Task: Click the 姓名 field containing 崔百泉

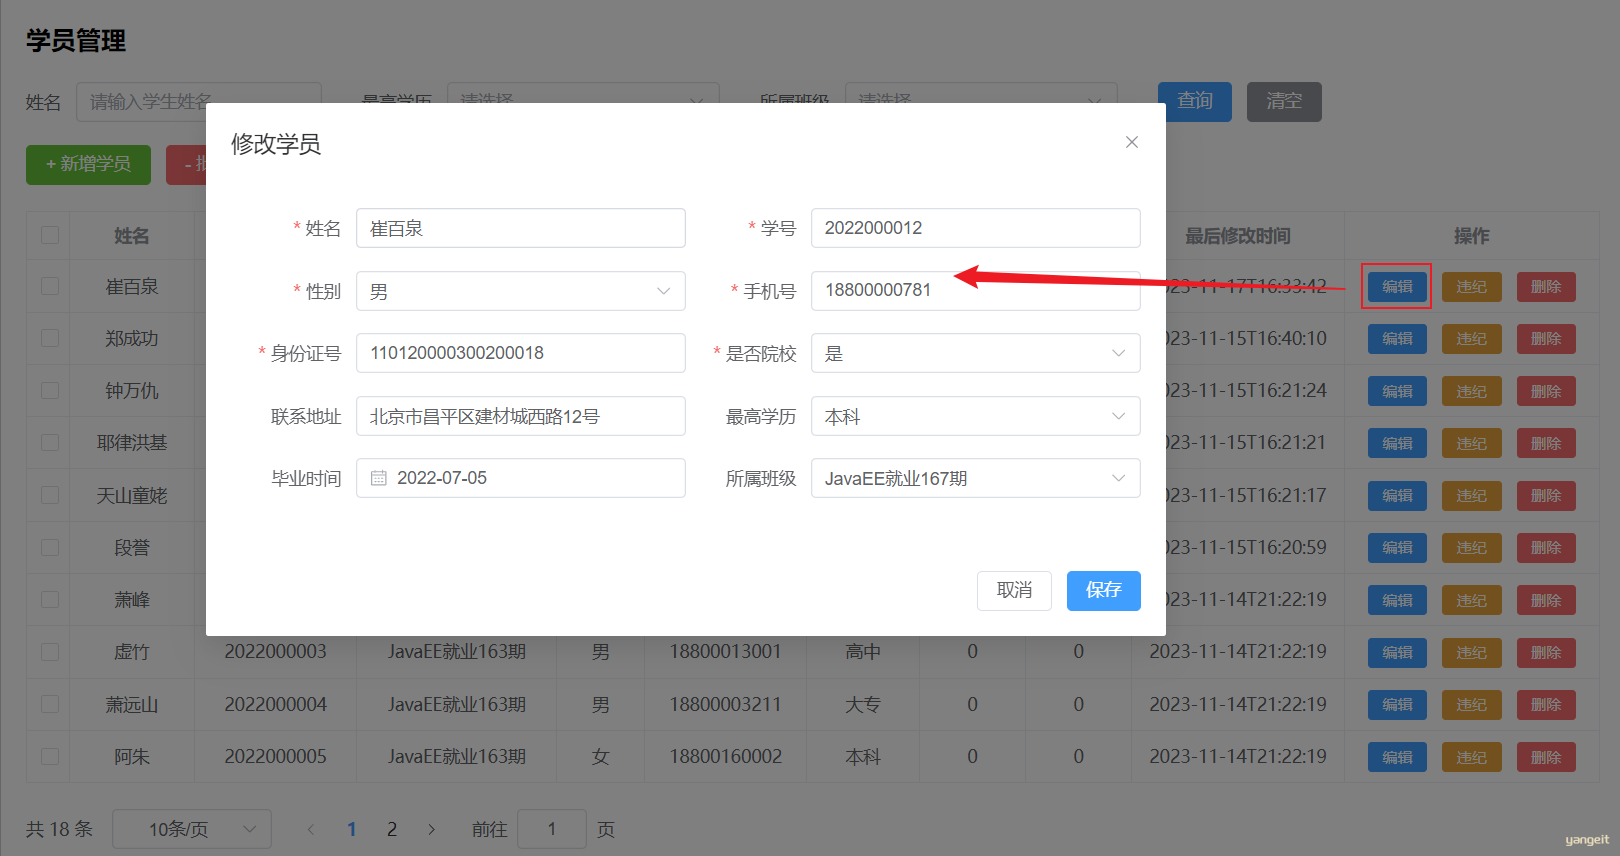Action: [x=521, y=228]
